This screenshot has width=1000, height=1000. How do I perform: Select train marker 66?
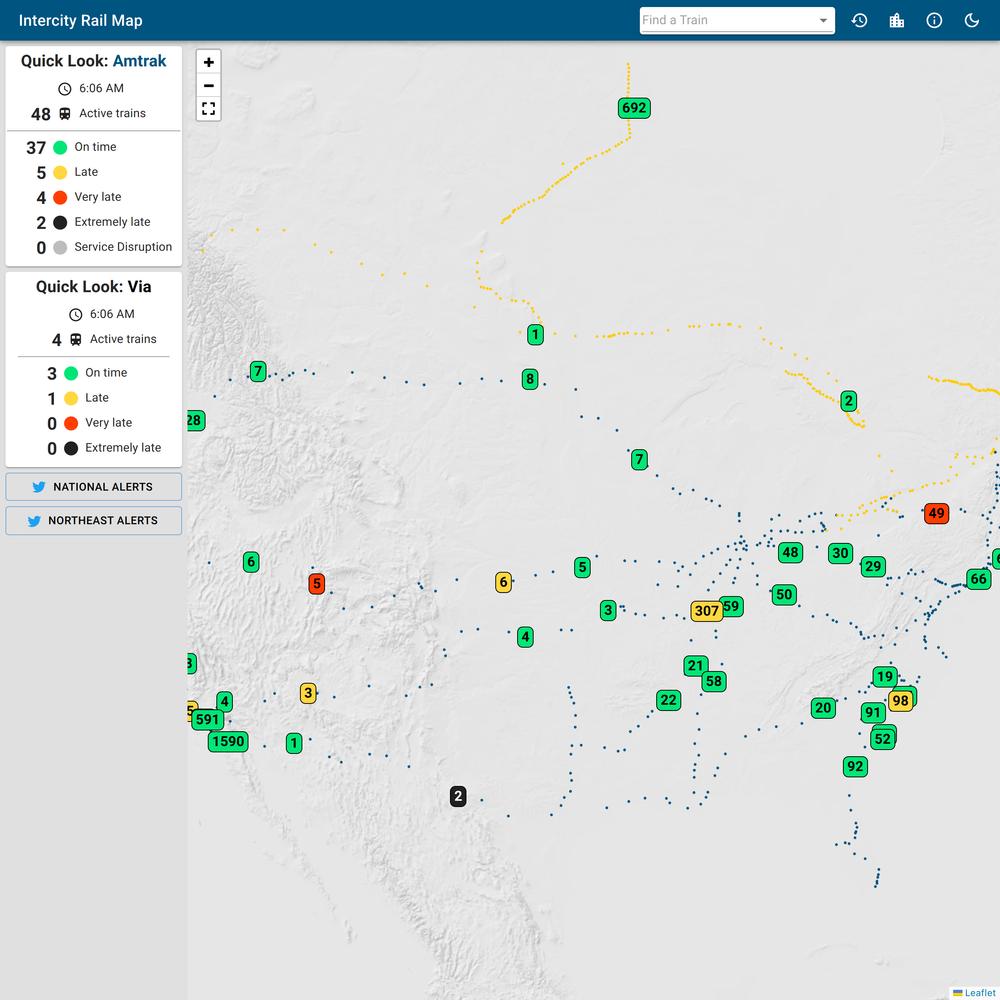tap(978, 579)
